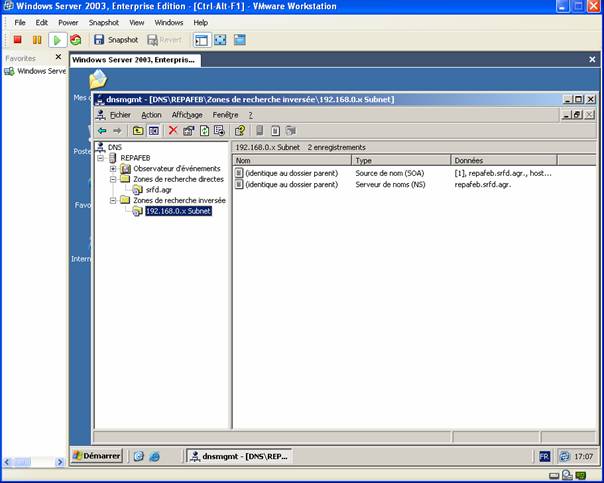Export list using the toolbar icon

tap(220, 131)
